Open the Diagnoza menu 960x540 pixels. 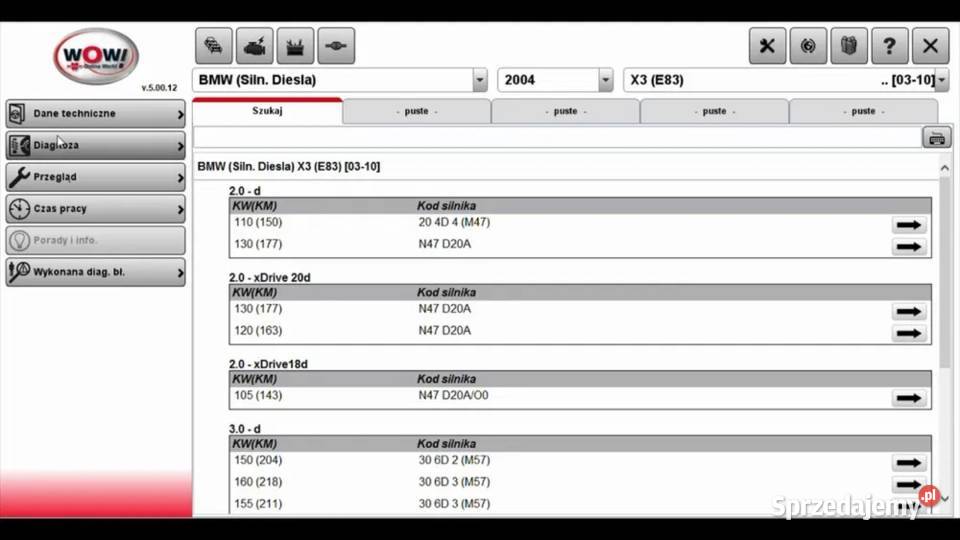(x=96, y=146)
